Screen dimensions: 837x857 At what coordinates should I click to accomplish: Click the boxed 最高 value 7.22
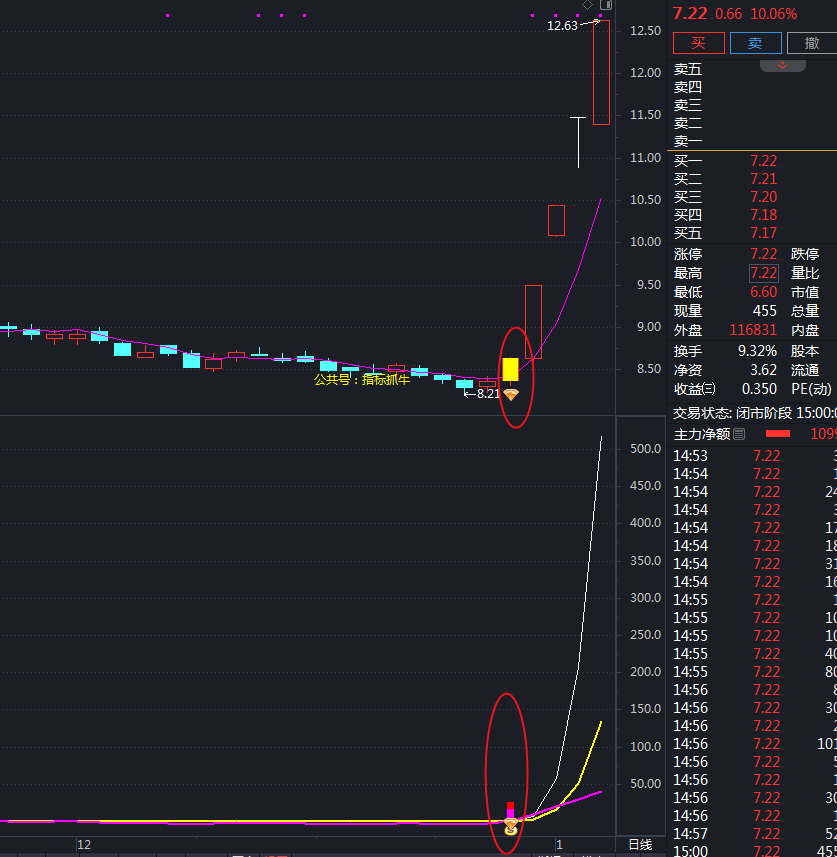(x=764, y=273)
